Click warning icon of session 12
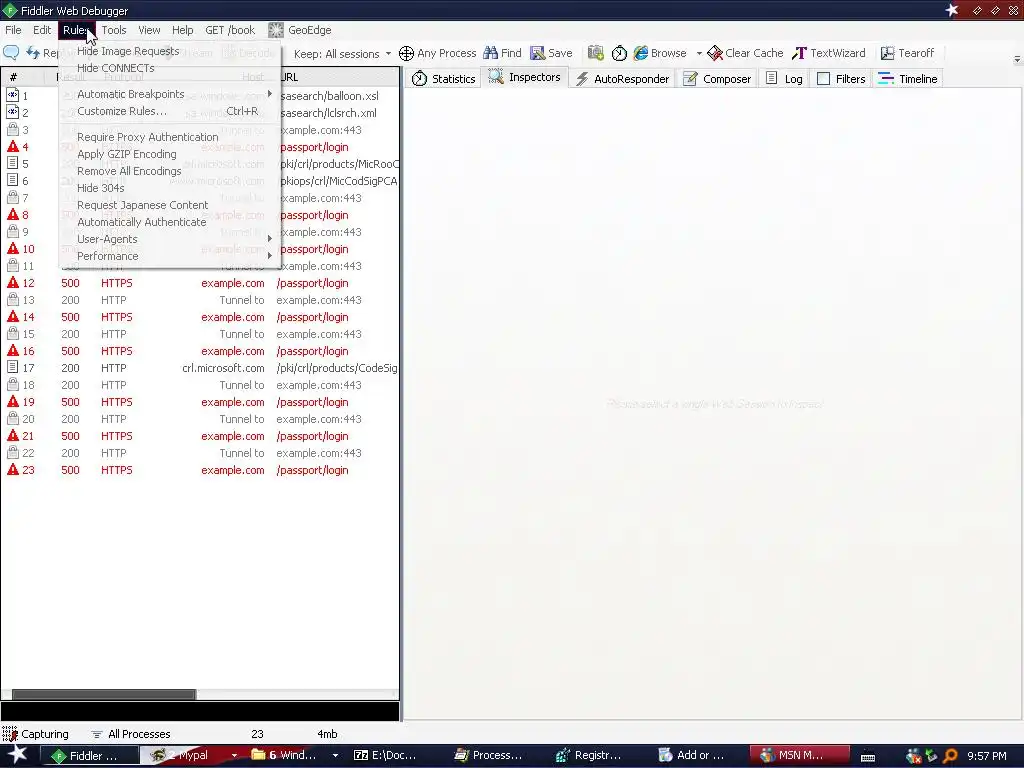Screen dimensions: 1024x768 point(13,282)
